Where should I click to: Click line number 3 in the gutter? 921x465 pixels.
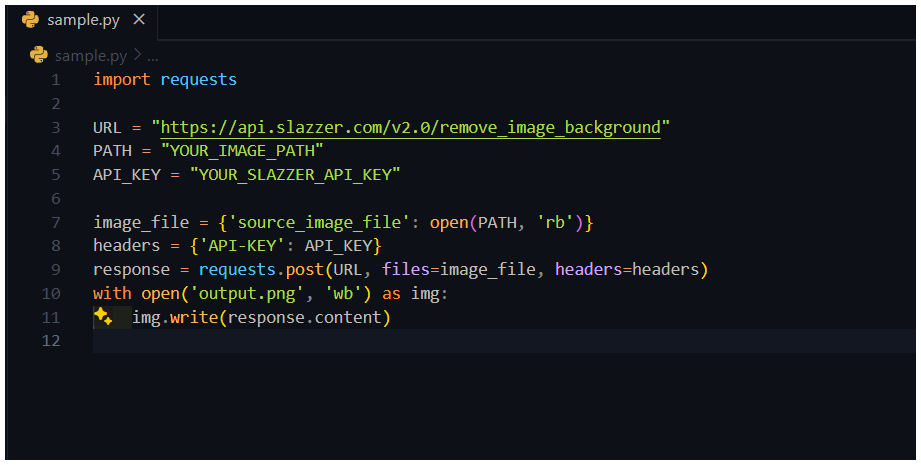click(56, 127)
